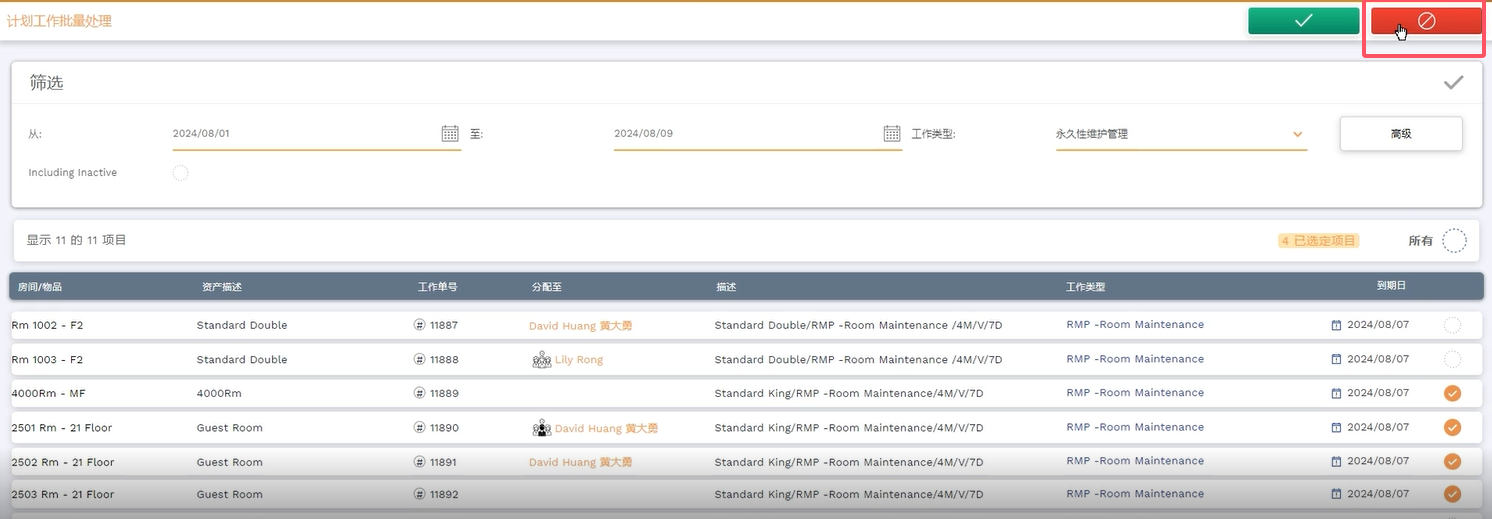The width and height of the screenshot is (1492, 519).
Task: Click the 描述 column header
Action: click(726, 287)
